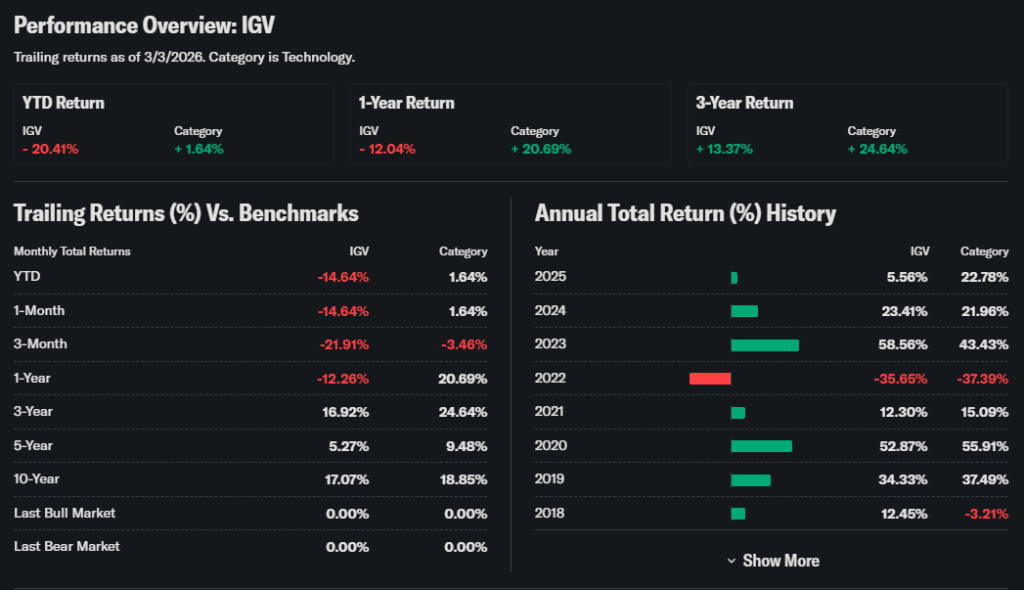Click the green 2018 return bar

[738, 514]
